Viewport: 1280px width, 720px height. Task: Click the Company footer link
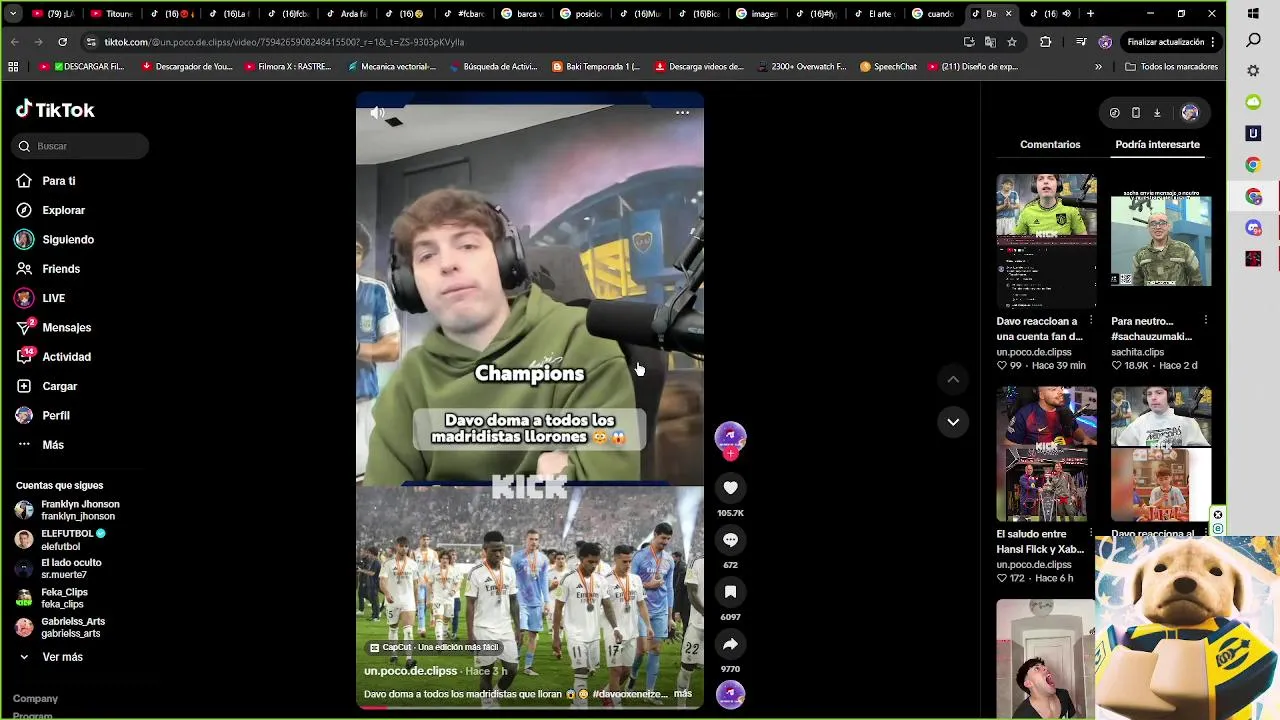(35, 699)
